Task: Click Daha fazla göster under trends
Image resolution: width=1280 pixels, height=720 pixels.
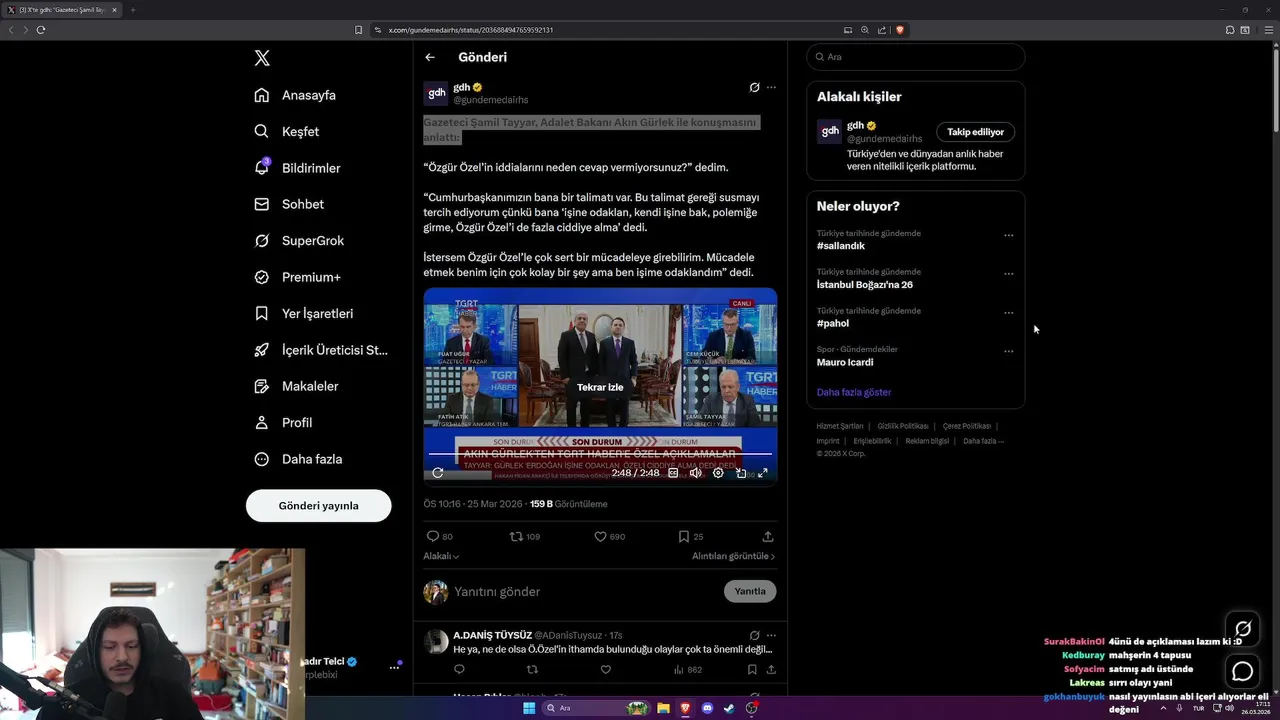Action: [x=854, y=392]
